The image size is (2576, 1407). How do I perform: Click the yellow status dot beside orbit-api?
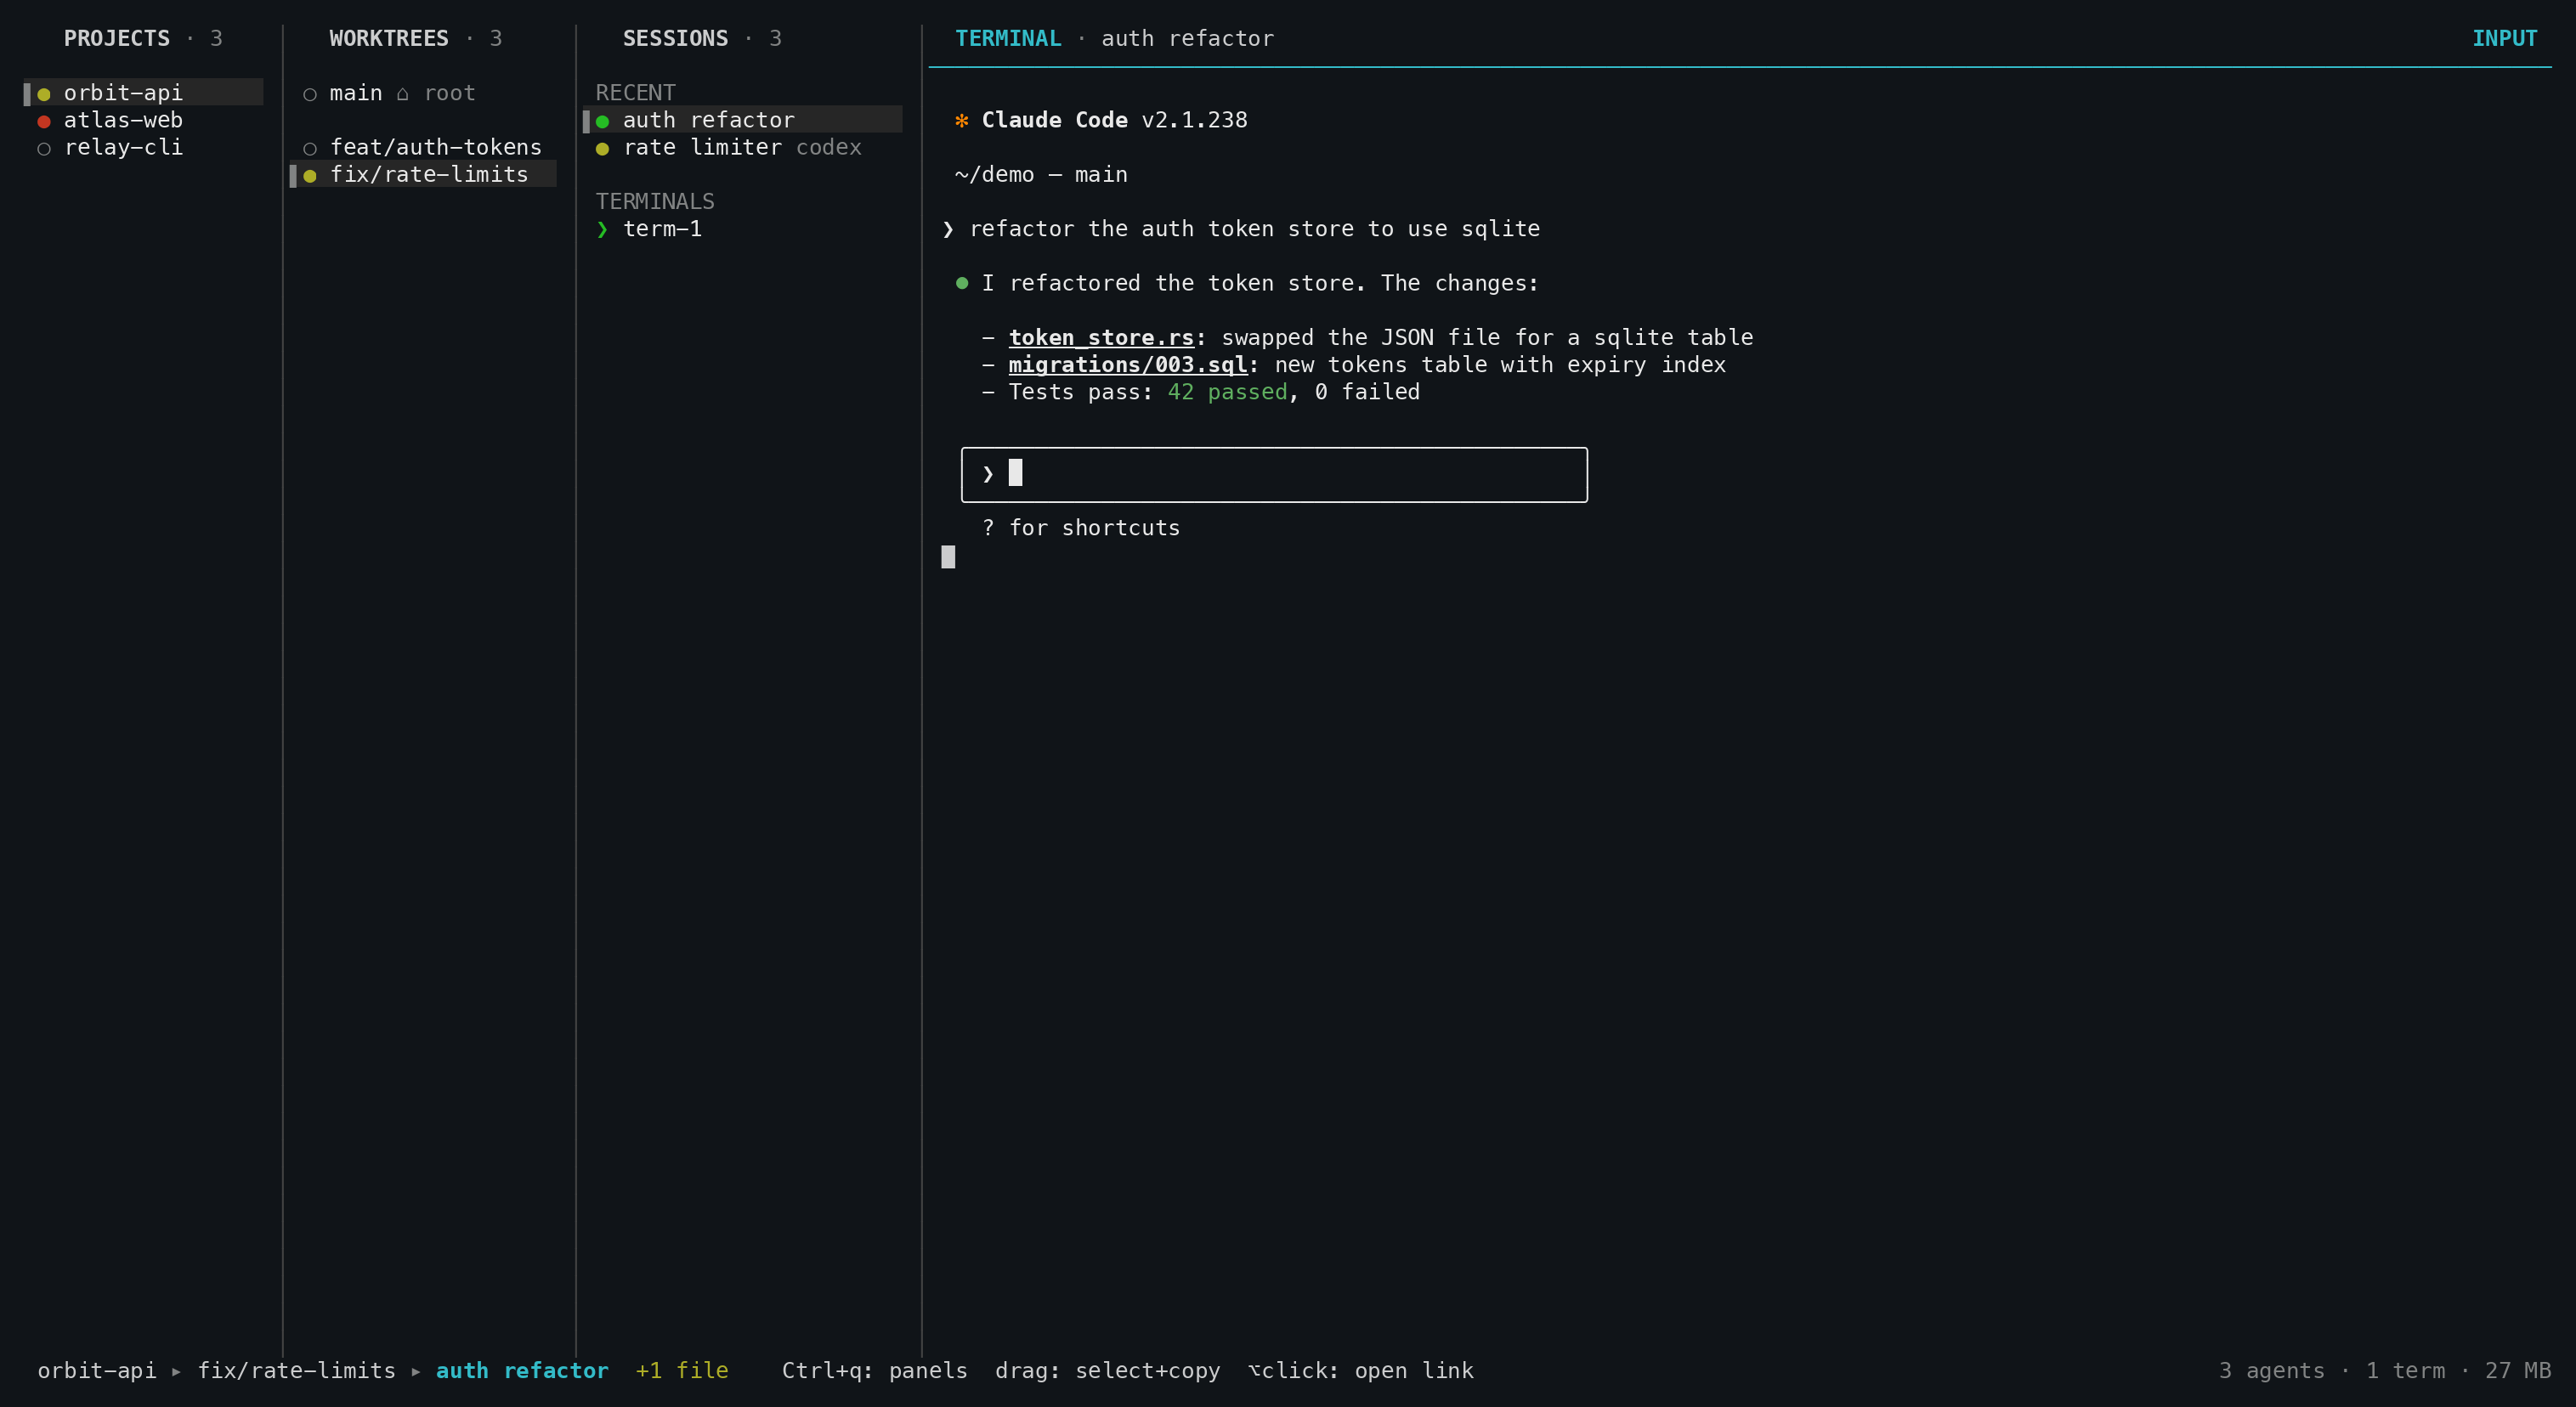44,94
